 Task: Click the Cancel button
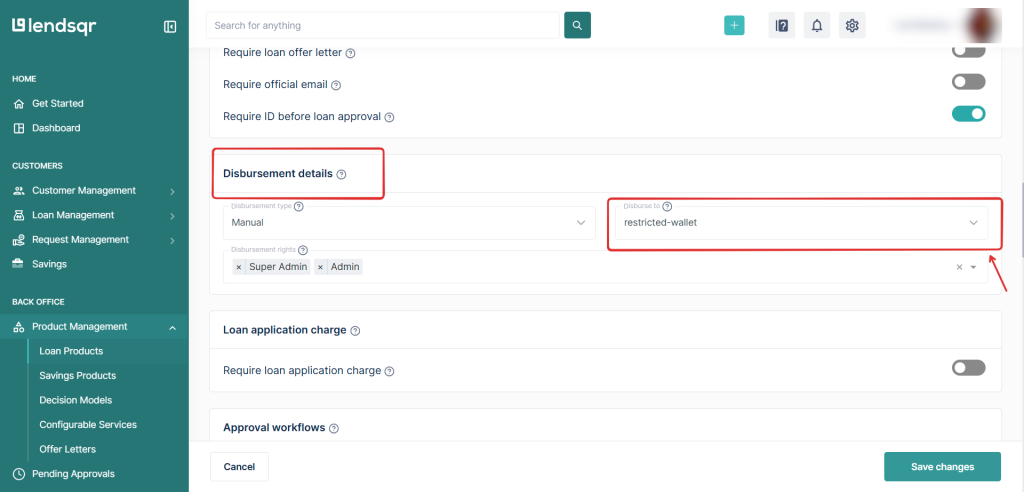tap(239, 467)
